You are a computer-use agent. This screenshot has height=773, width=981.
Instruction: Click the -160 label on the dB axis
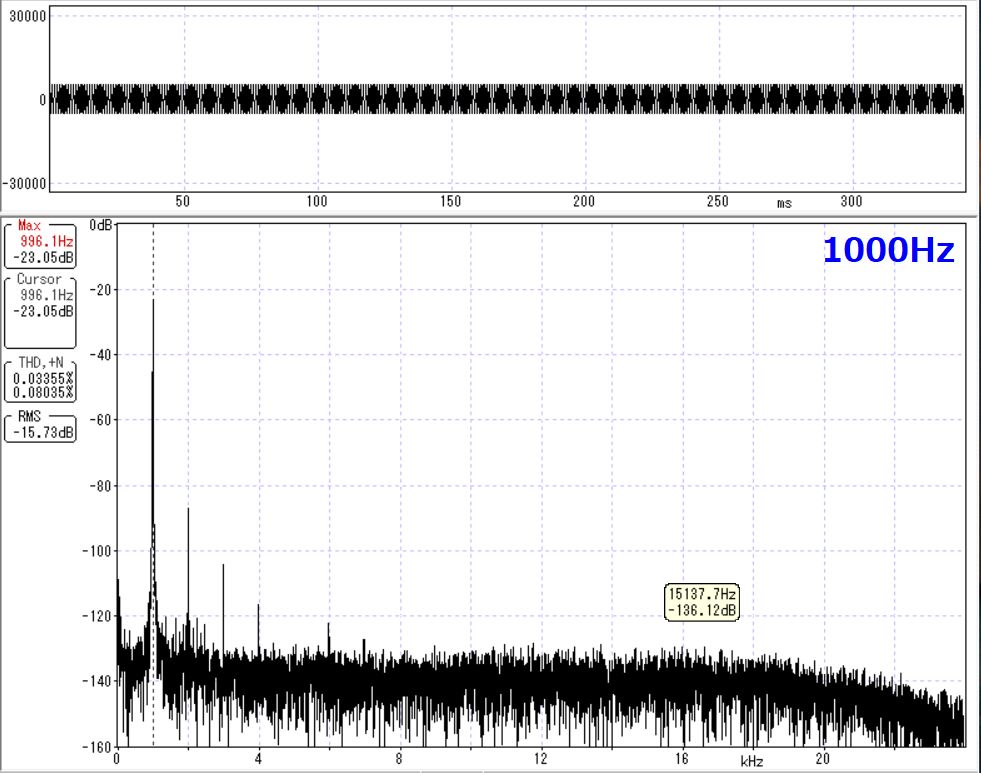pos(98,745)
